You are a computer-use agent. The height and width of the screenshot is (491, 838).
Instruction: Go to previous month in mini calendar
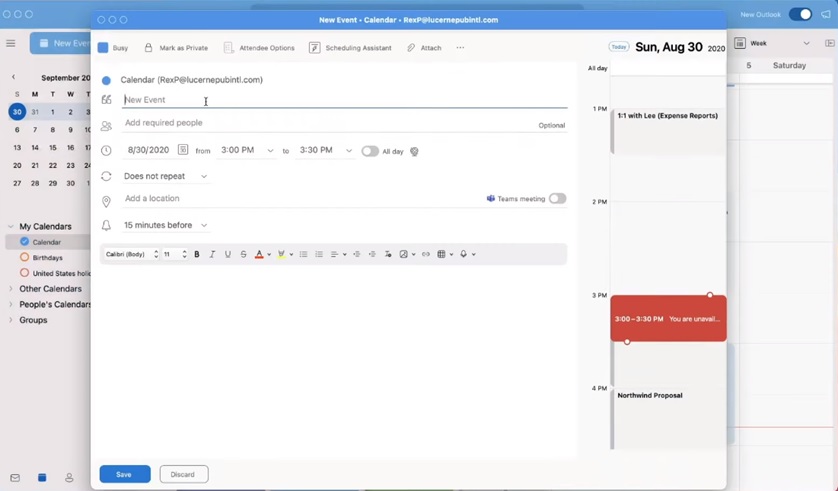click(x=13, y=77)
